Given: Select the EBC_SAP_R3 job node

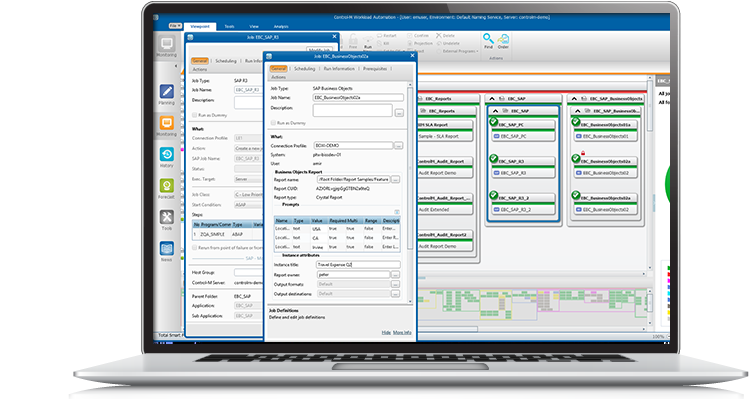Looking at the screenshot, I should coord(524,167).
